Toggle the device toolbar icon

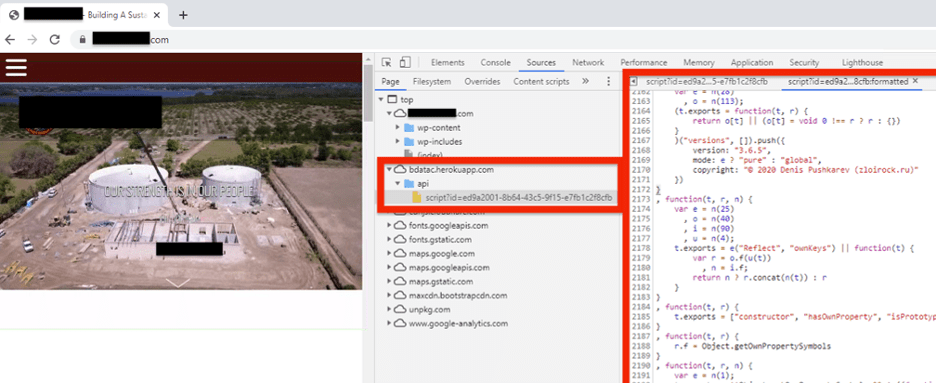coord(405,63)
